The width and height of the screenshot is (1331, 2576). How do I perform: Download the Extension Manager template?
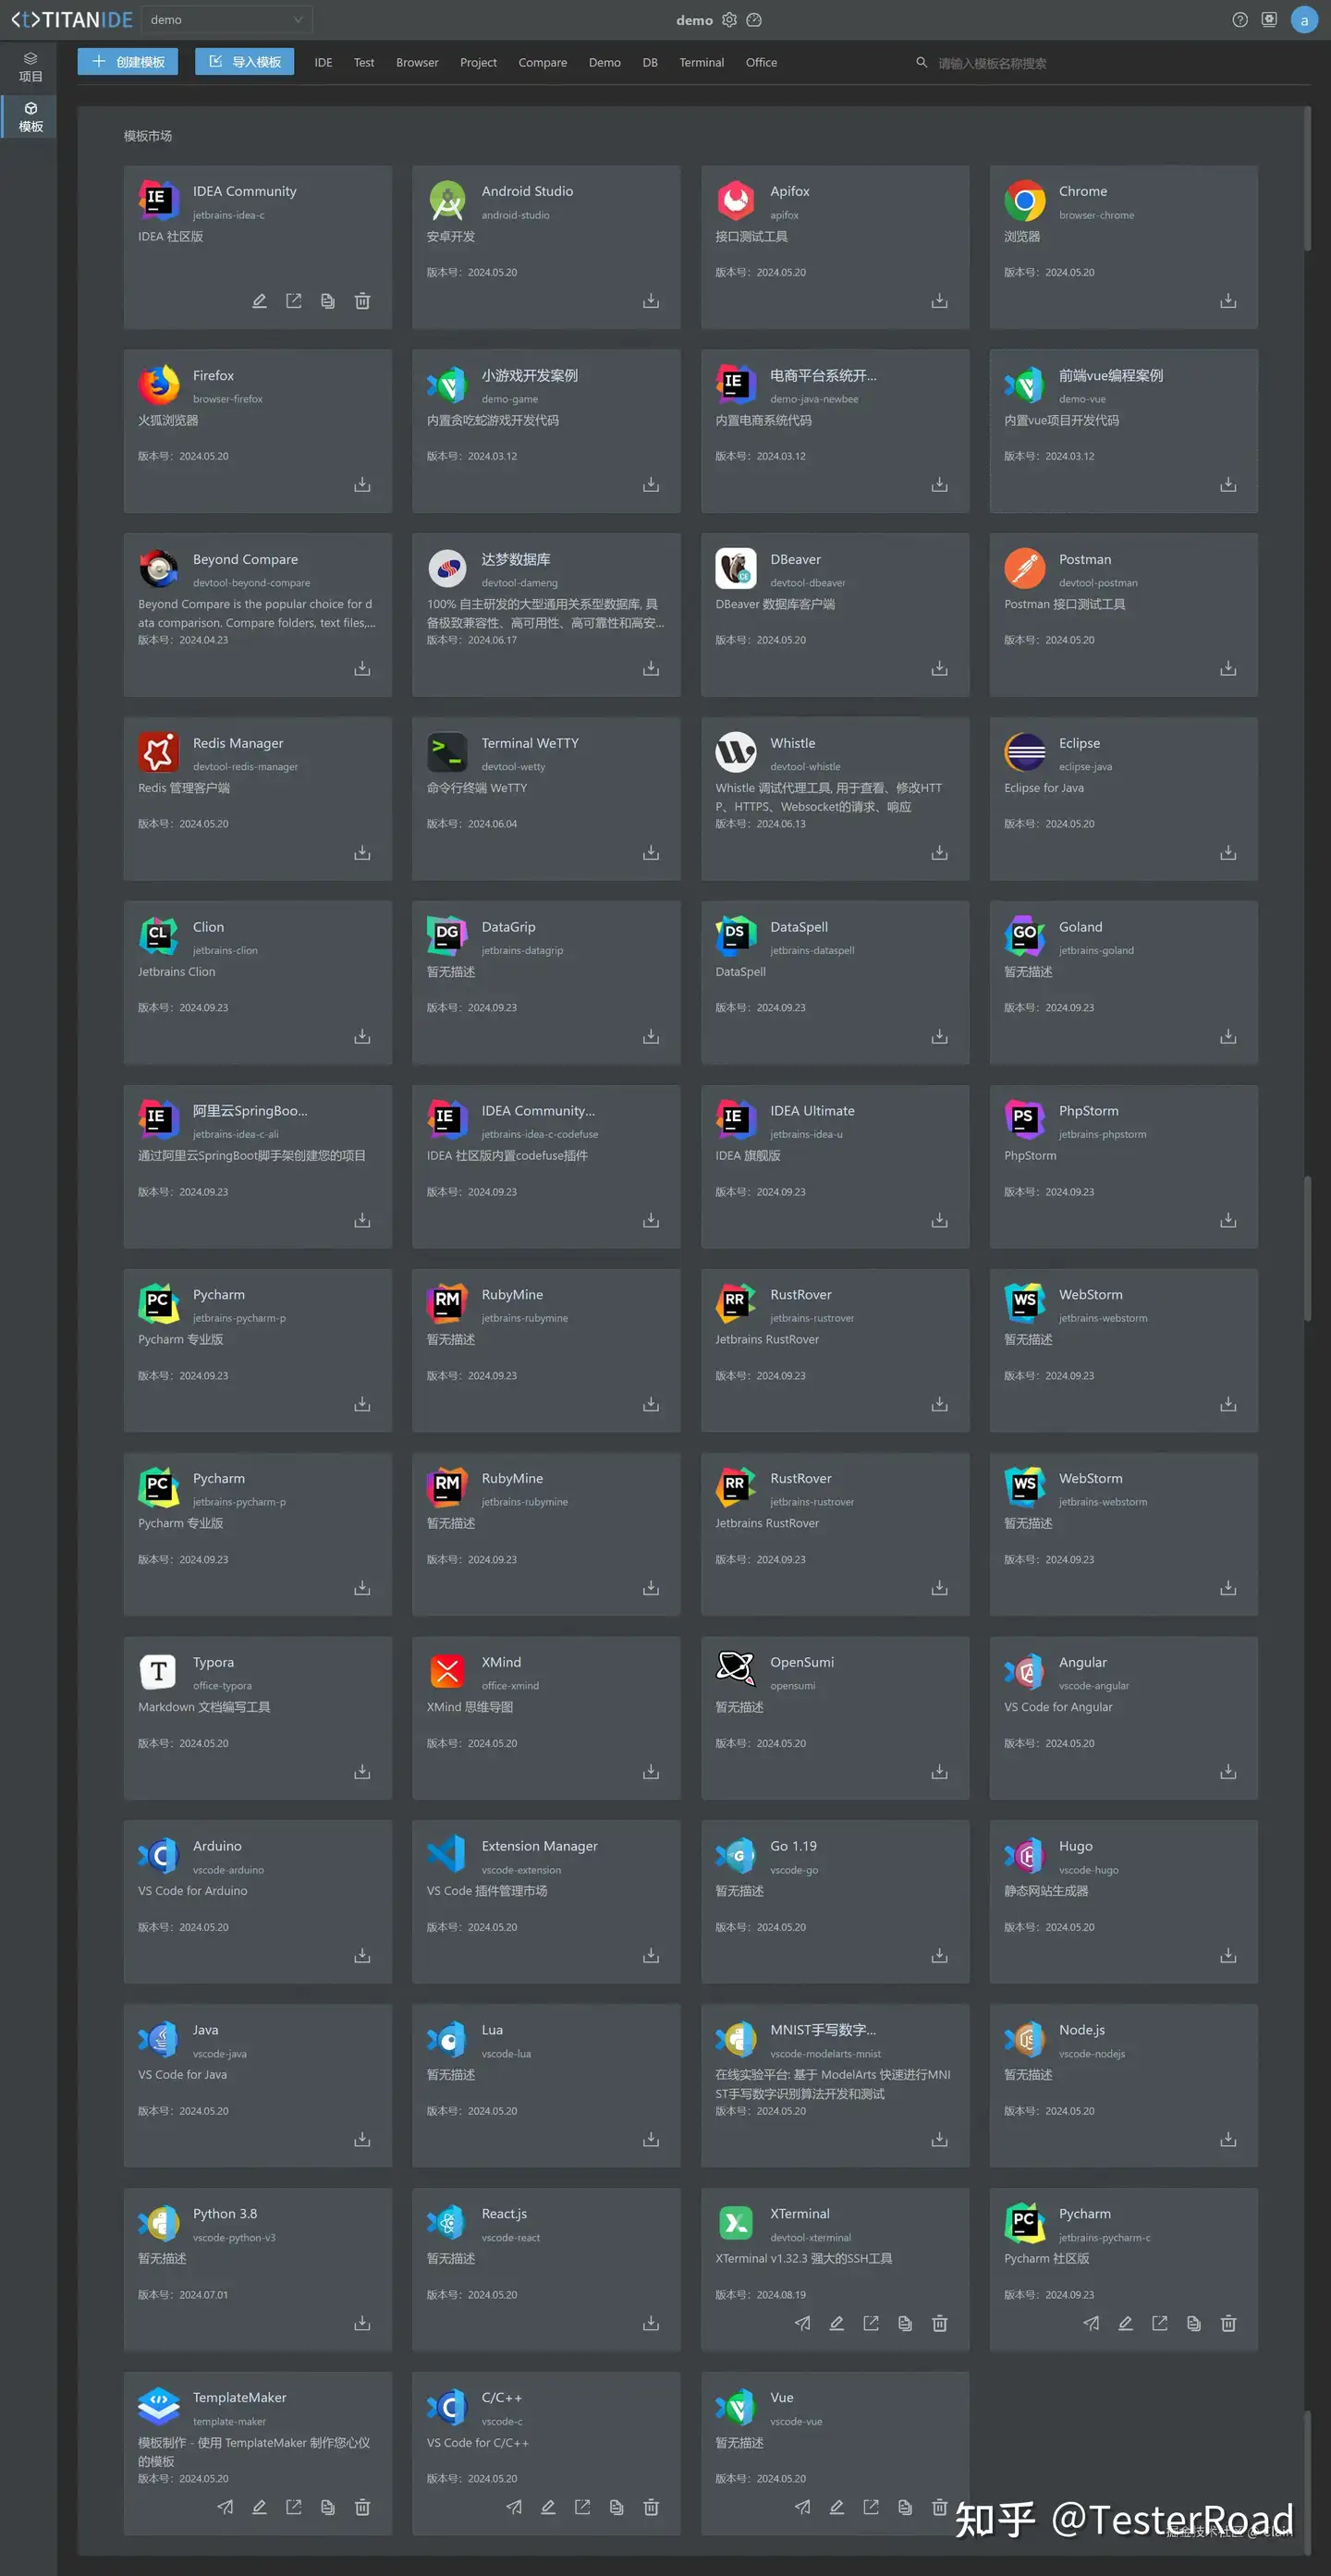651,1956
